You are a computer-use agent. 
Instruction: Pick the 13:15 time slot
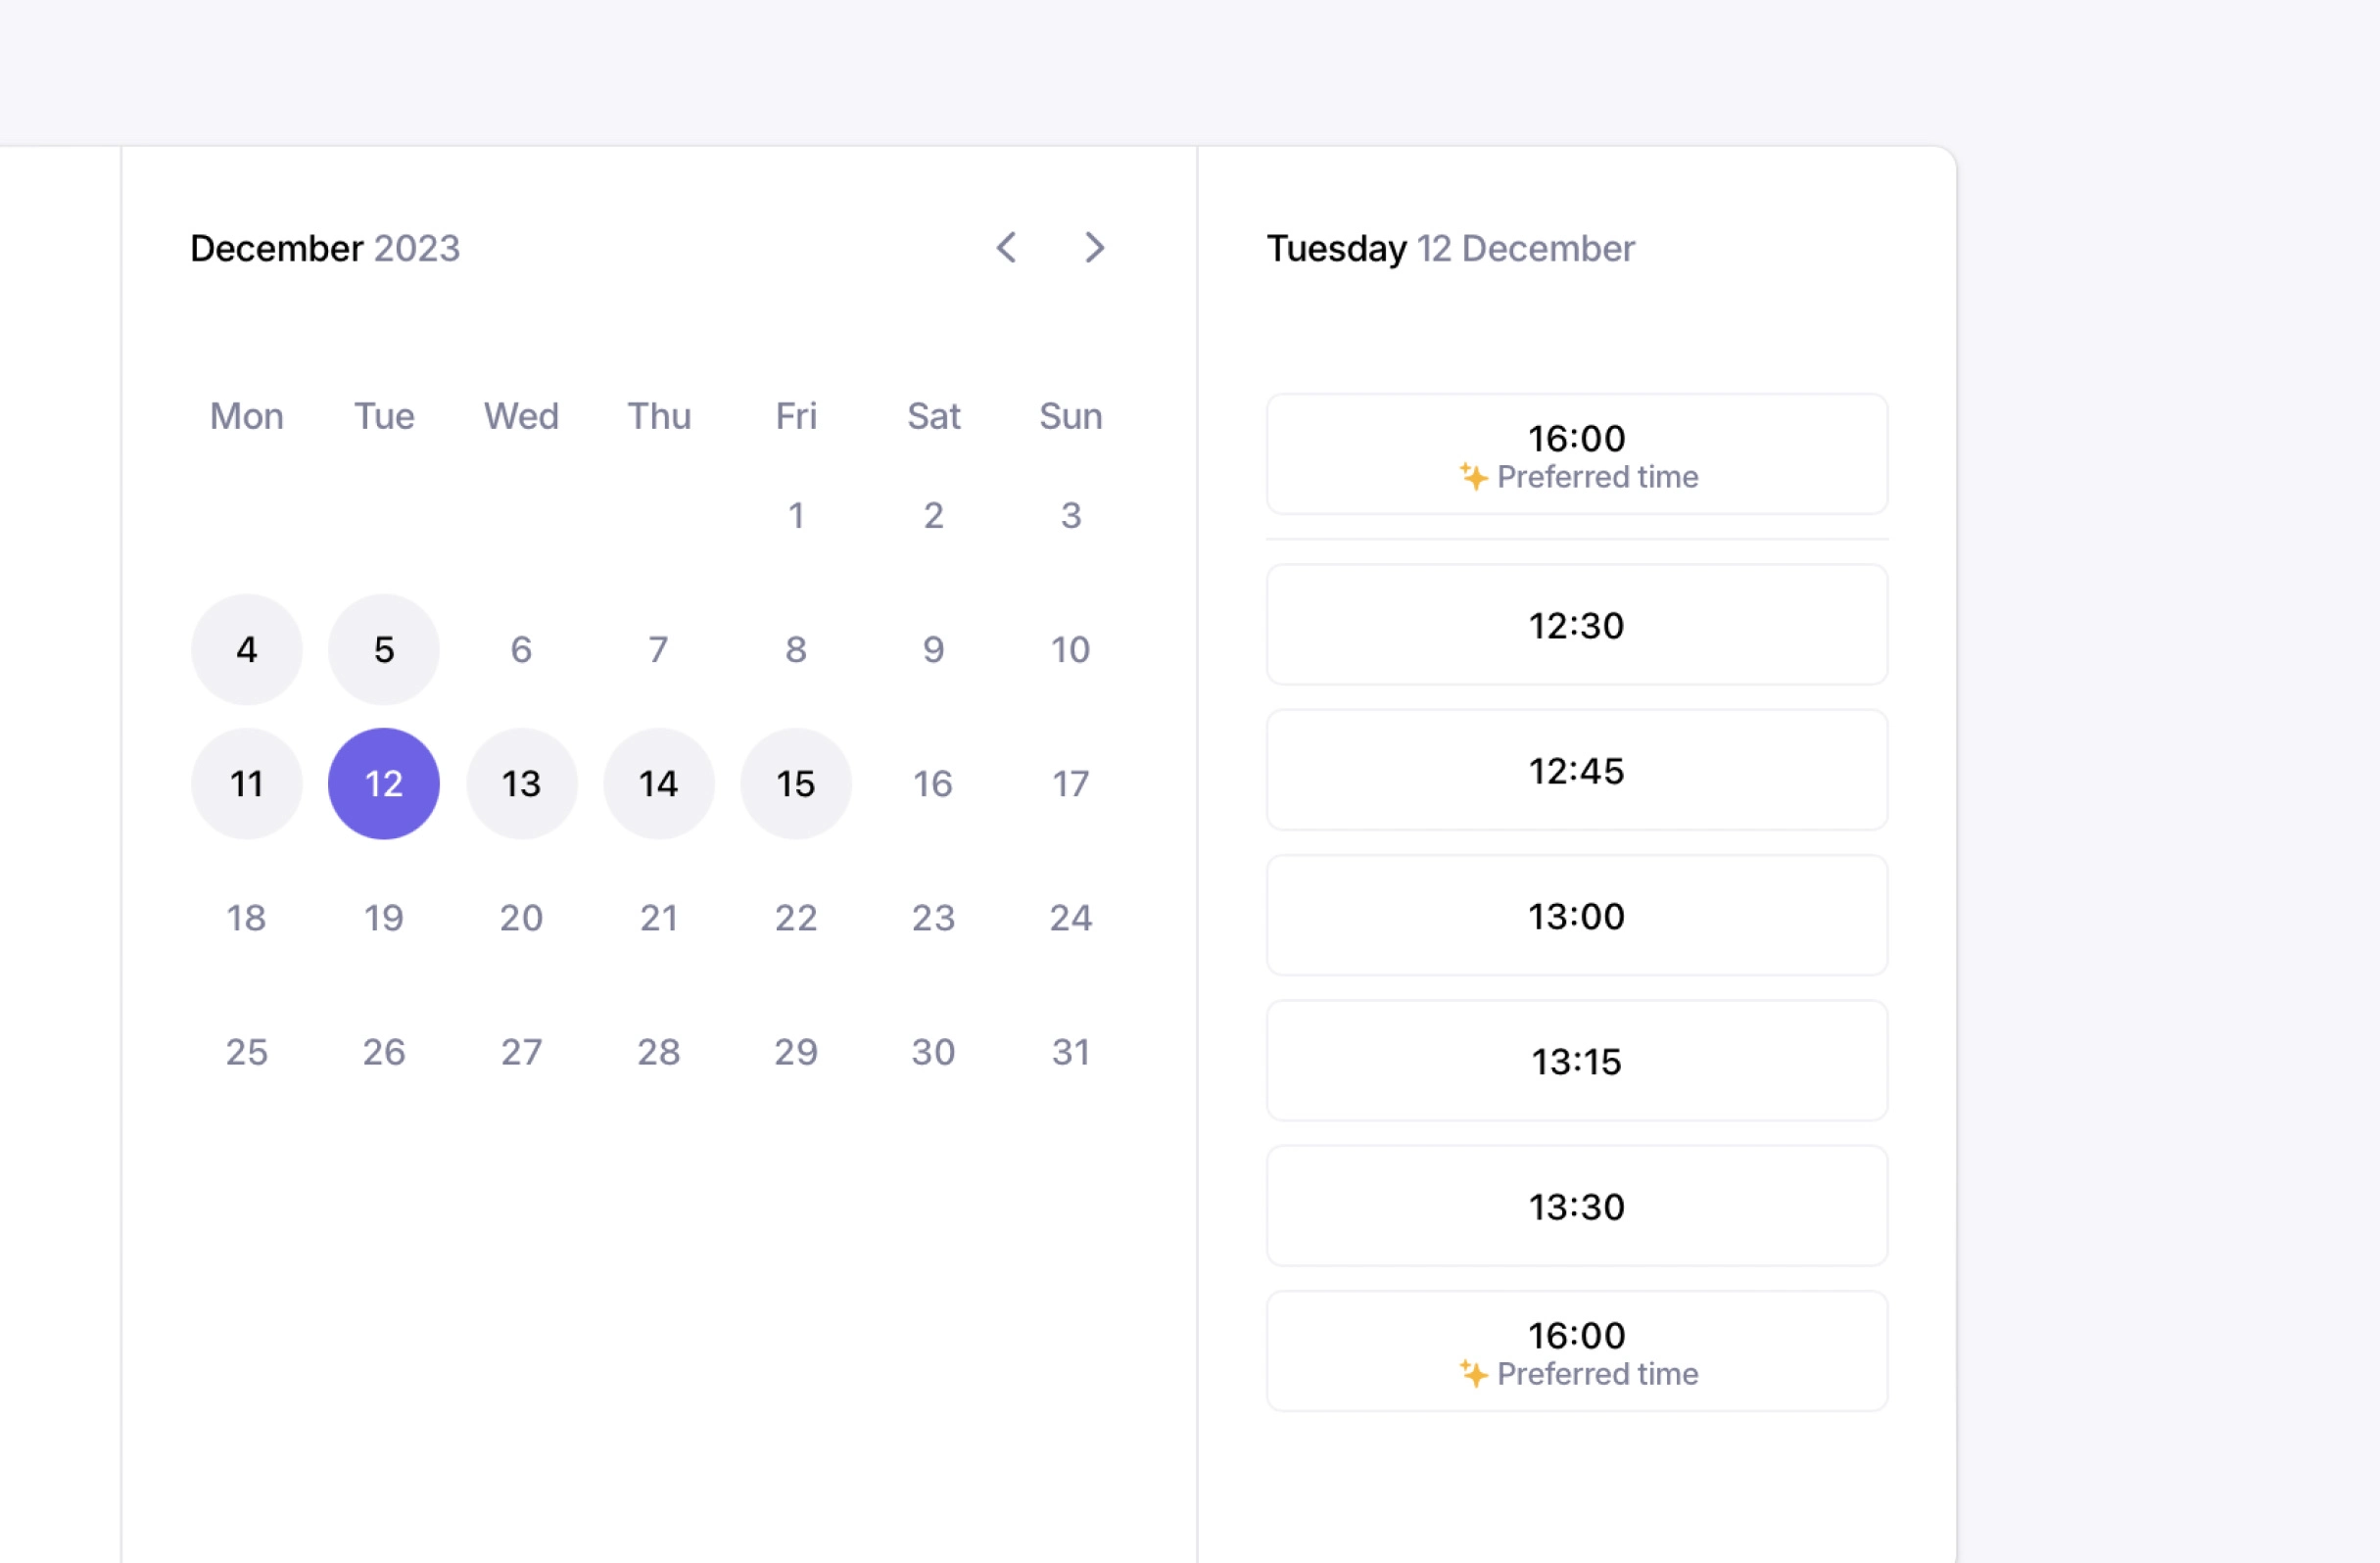coord(1577,1061)
